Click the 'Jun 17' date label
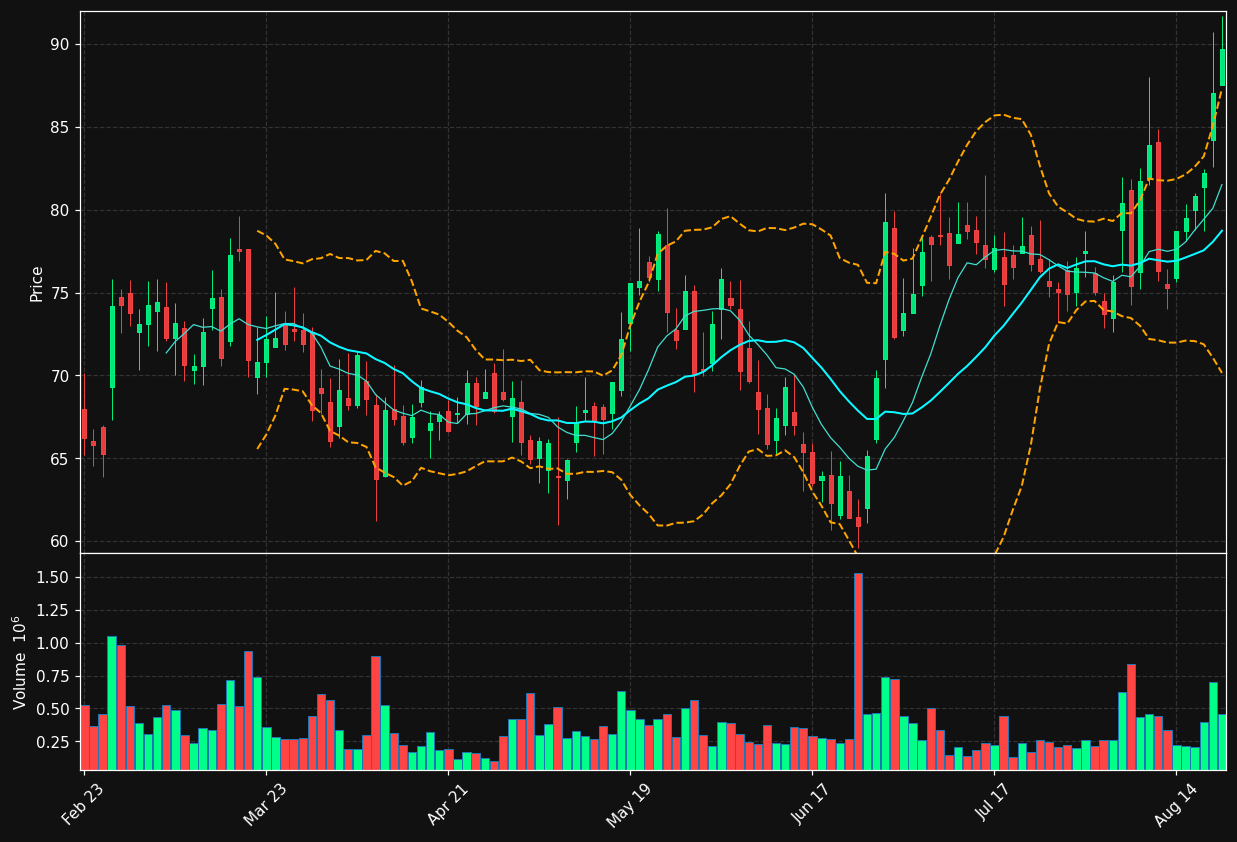This screenshot has height=842, width=1237. coord(811,804)
